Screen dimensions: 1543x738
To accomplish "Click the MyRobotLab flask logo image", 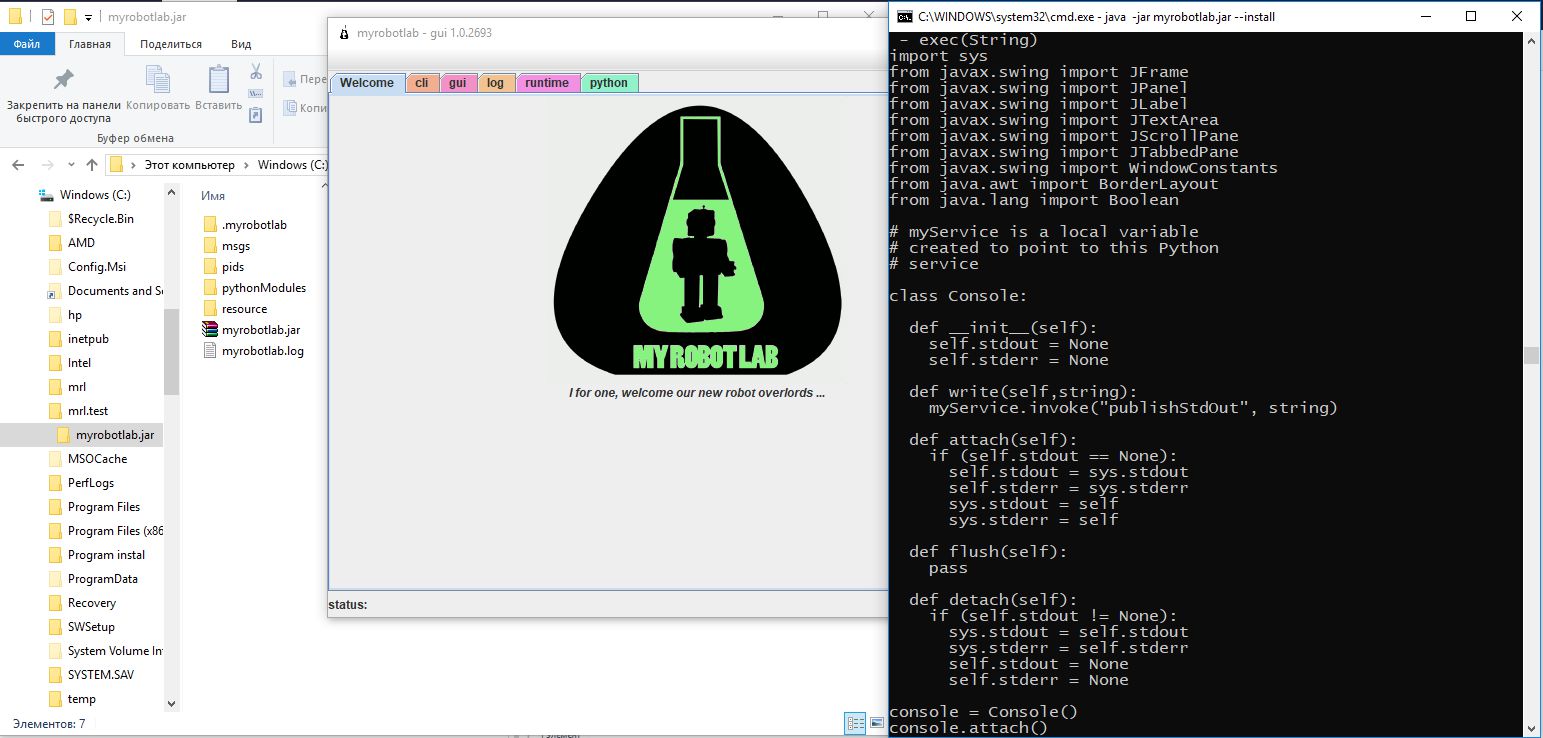I will coord(697,241).
